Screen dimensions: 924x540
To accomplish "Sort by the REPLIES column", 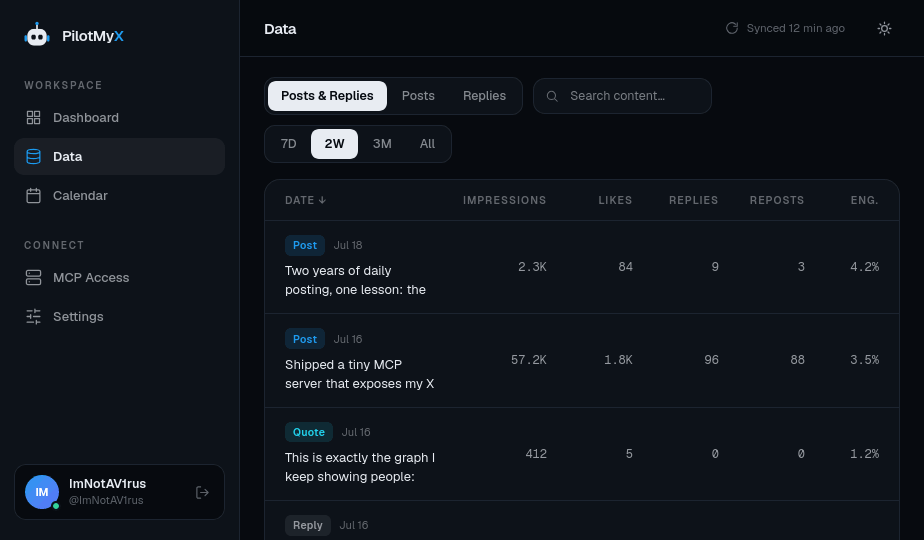I will point(694,200).
